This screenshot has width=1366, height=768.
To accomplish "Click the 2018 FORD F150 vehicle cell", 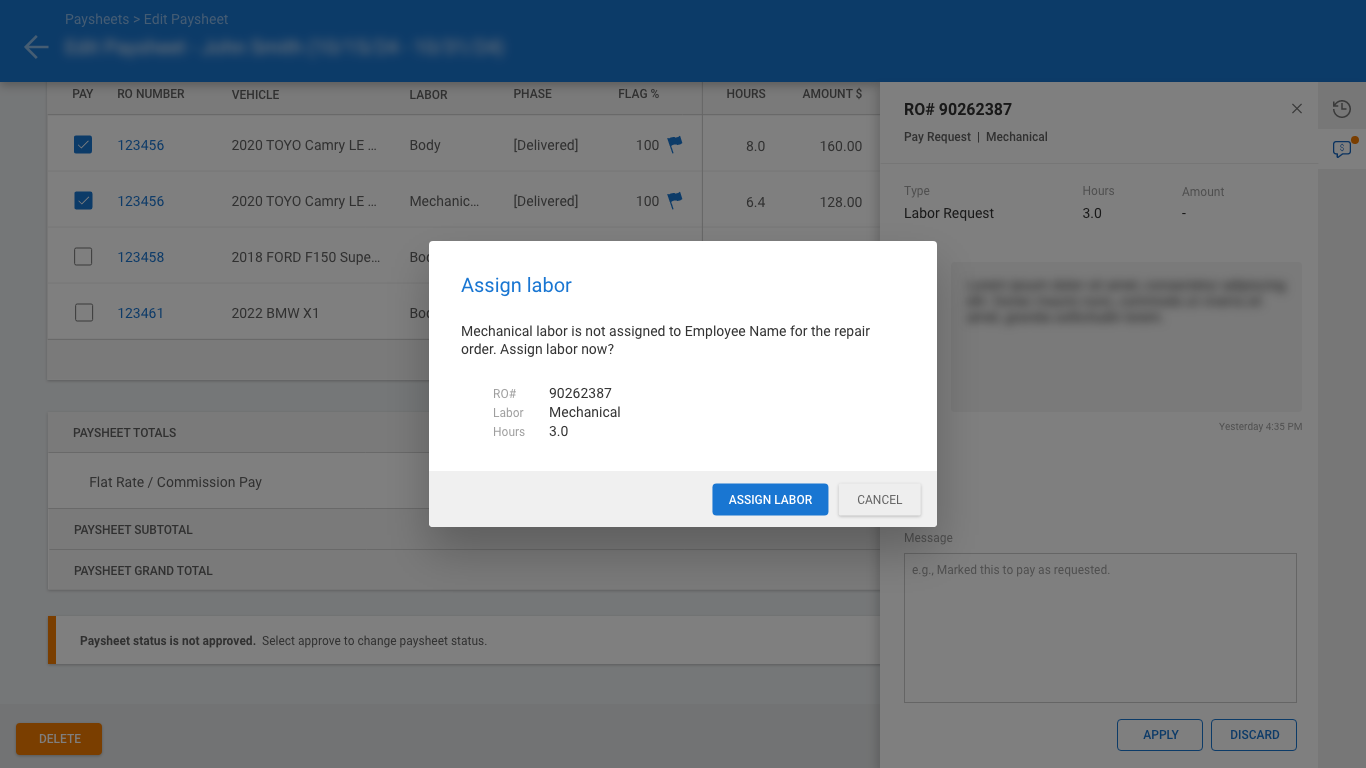I will coord(305,257).
